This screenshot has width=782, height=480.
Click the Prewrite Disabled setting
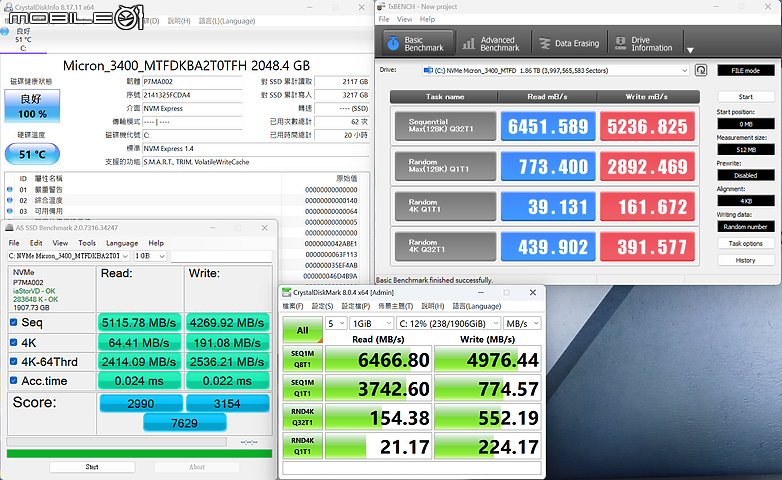746,175
